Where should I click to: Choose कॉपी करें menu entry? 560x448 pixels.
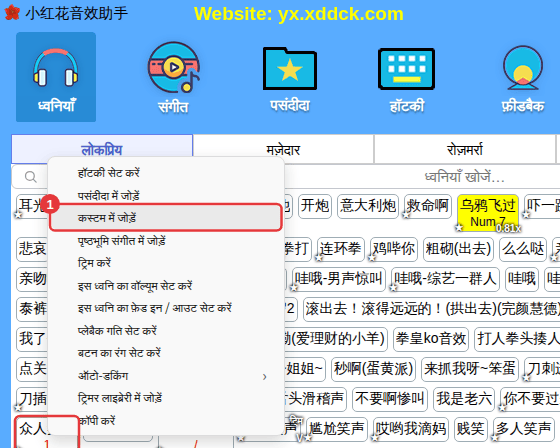[x=166, y=420]
